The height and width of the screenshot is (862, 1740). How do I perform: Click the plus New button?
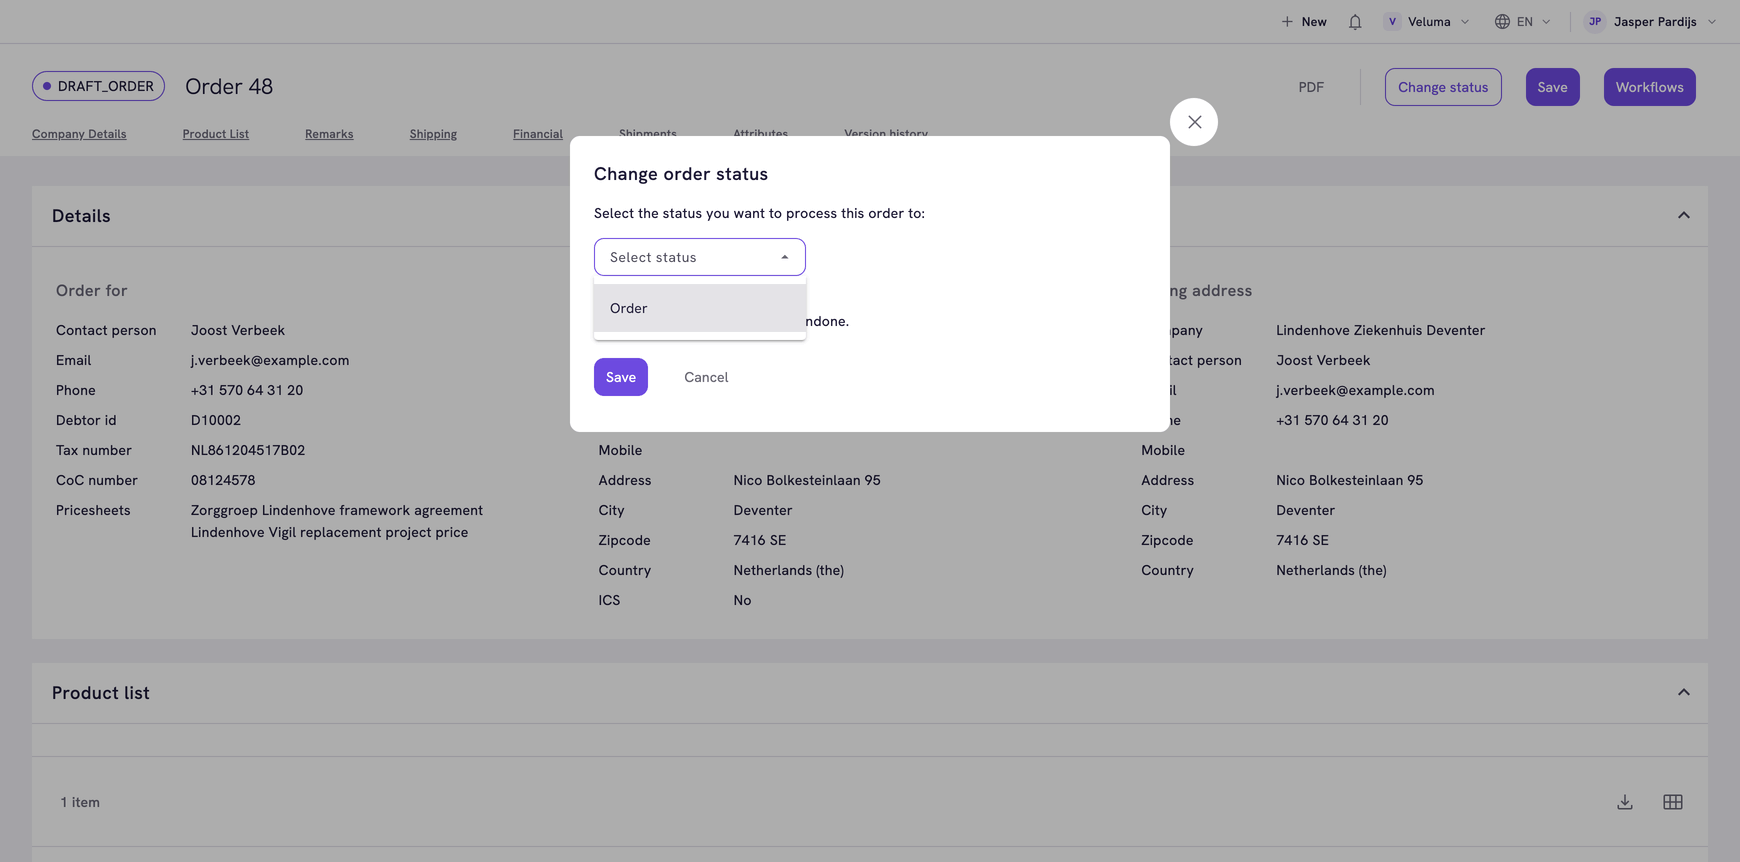pos(1304,22)
